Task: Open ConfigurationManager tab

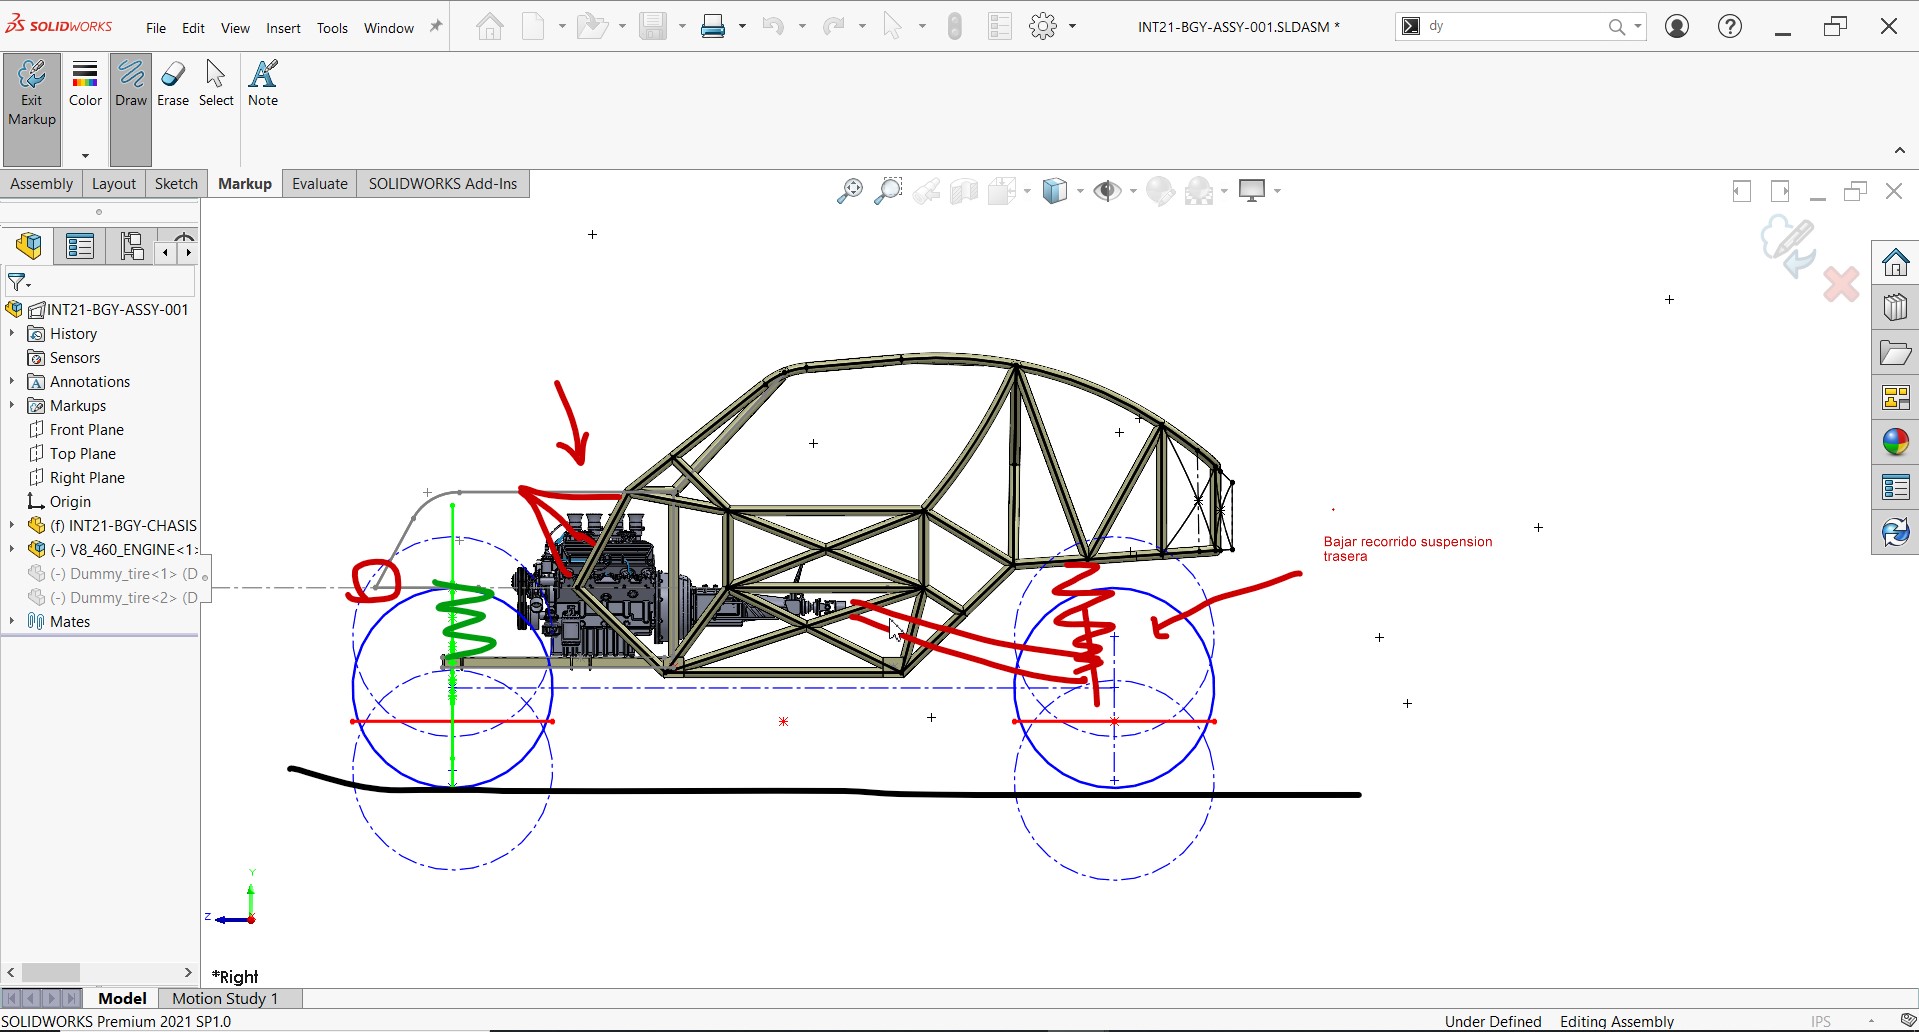Action: point(131,246)
